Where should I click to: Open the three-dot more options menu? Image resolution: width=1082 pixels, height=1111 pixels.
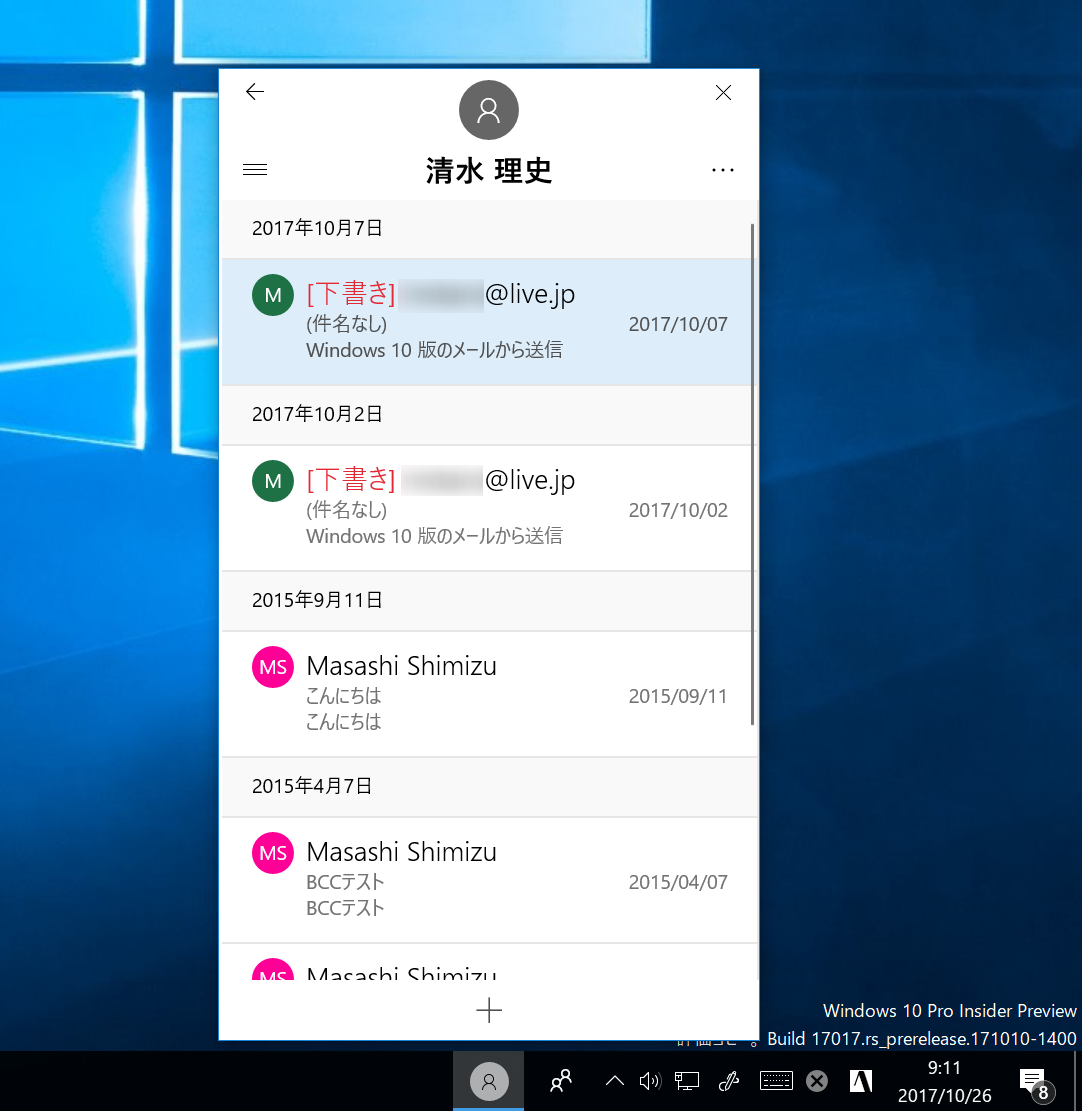point(723,170)
